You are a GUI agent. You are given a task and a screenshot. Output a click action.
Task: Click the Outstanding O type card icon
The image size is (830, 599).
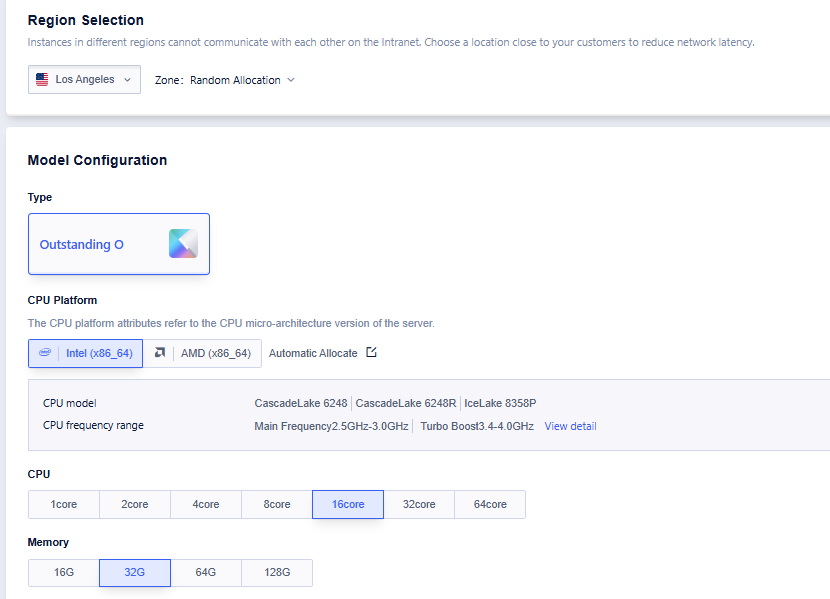183,243
